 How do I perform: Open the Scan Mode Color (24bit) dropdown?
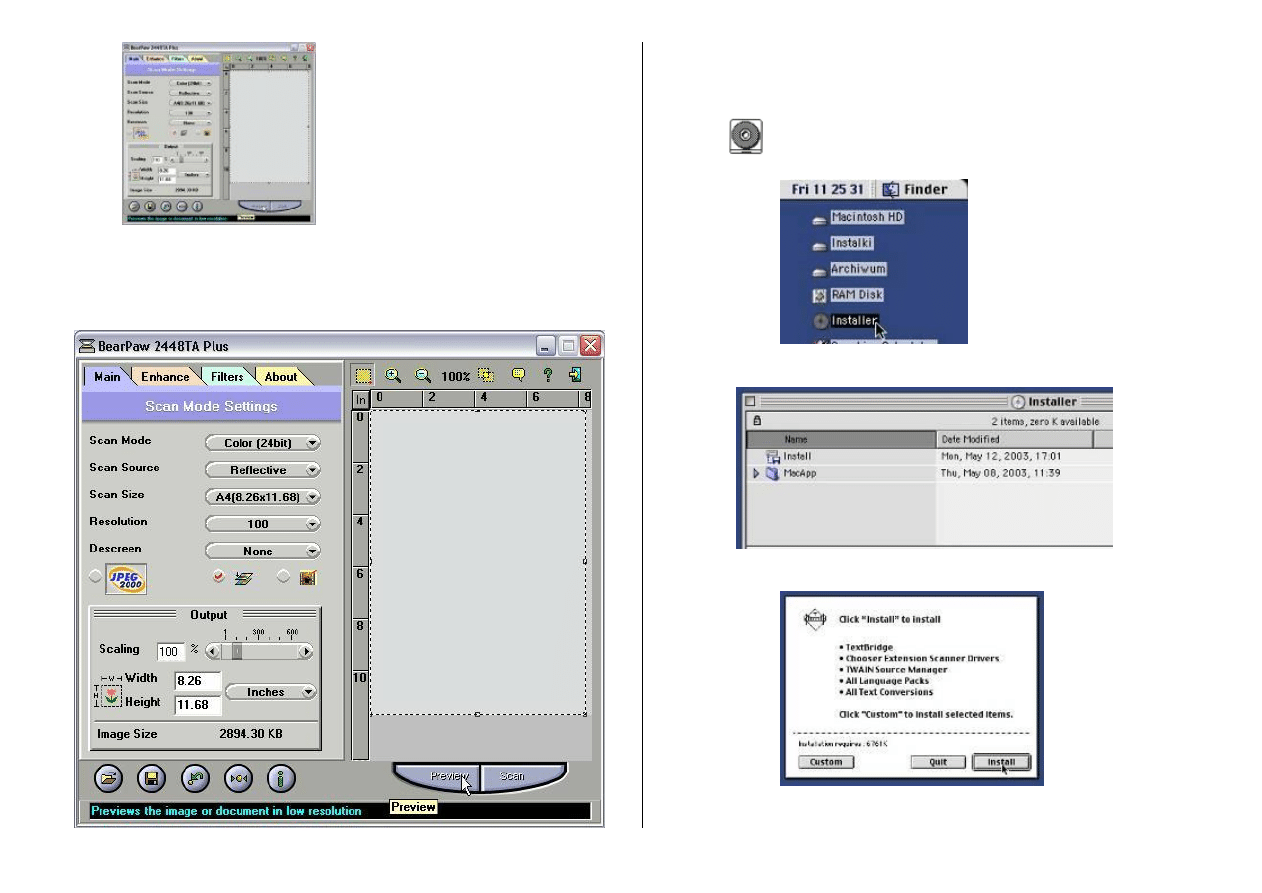click(263, 443)
